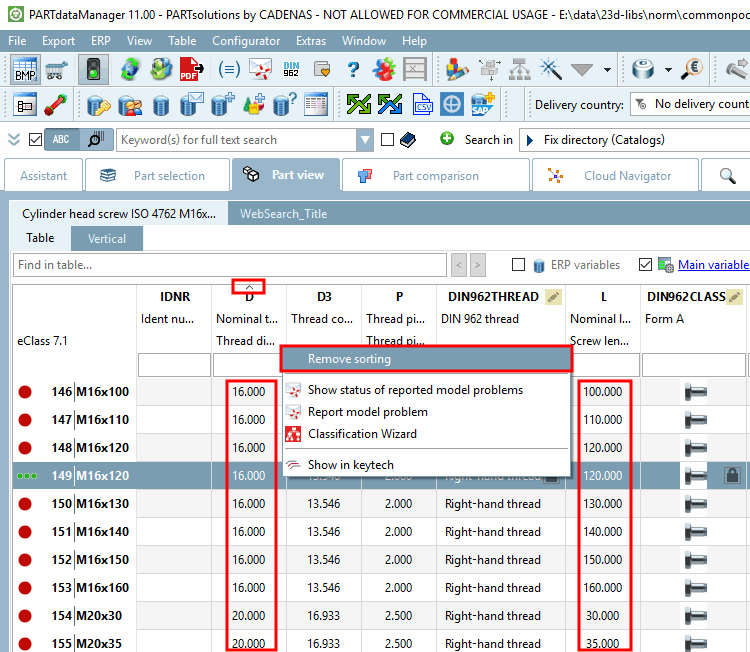Click the database with question mark icon
Viewport: 750px width, 652px height.
[285, 104]
